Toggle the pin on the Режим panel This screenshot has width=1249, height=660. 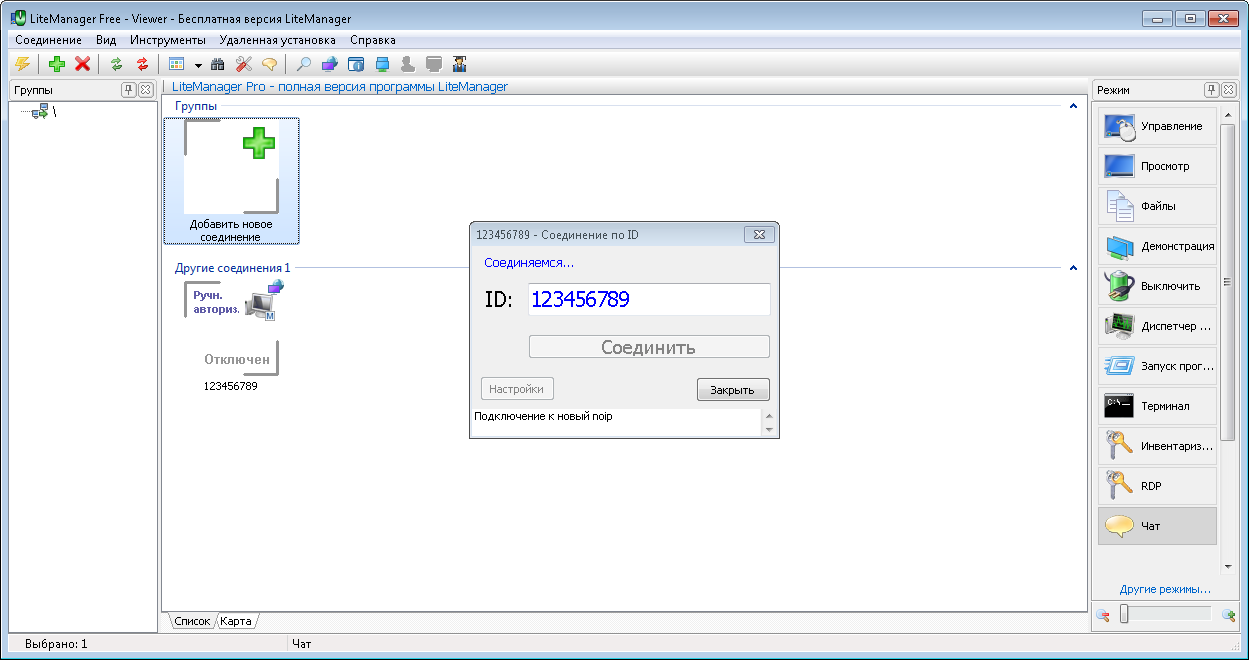(1211, 90)
